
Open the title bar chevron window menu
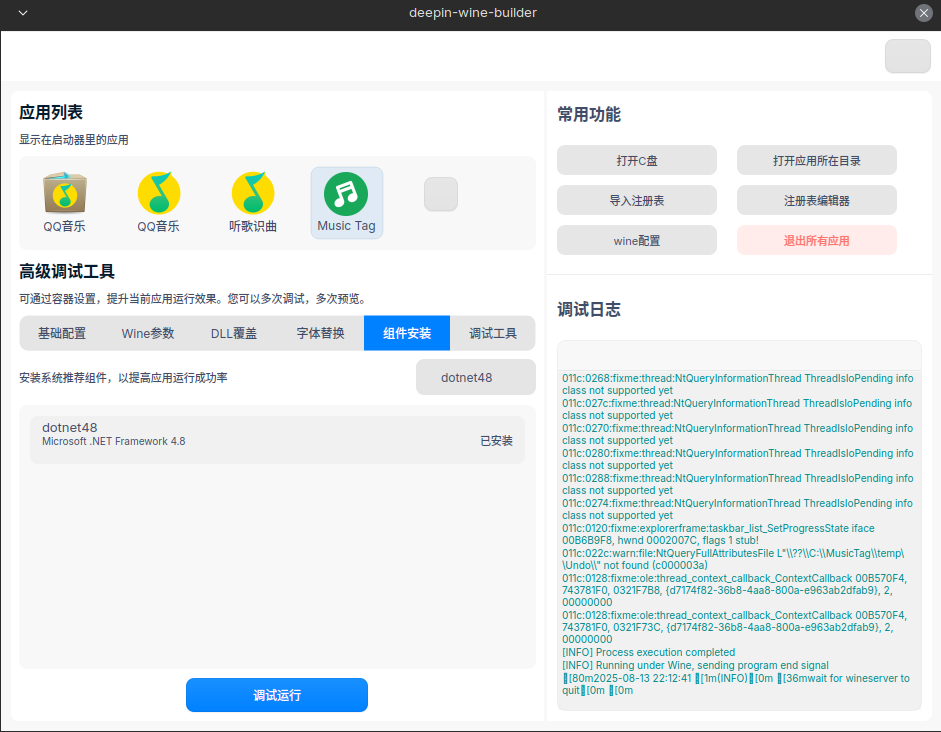pyautogui.click(x=23, y=13)
